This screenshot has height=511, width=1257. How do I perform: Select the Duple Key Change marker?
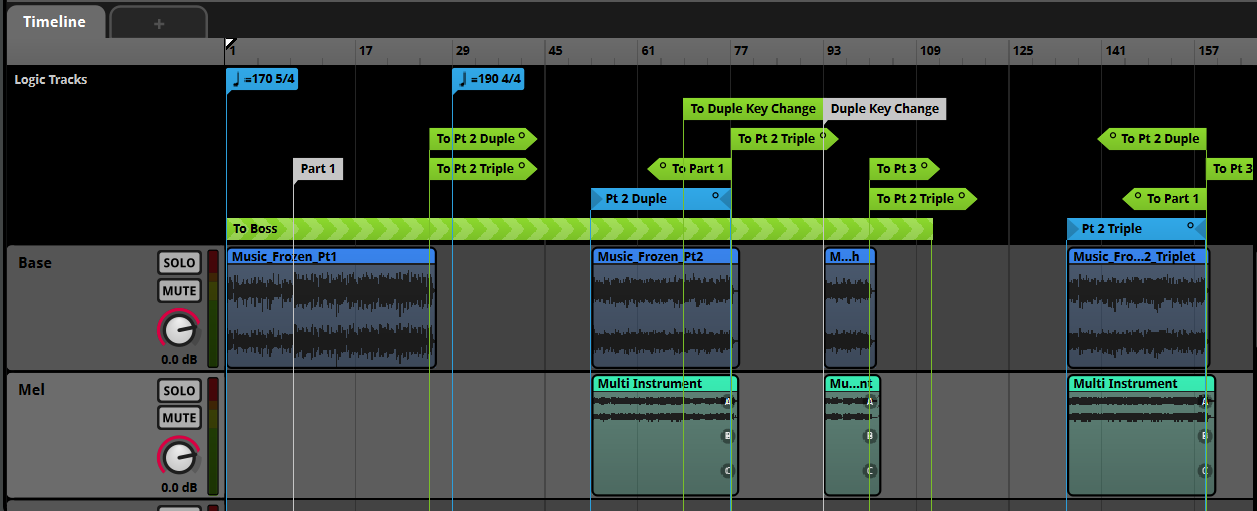(885, 109)
